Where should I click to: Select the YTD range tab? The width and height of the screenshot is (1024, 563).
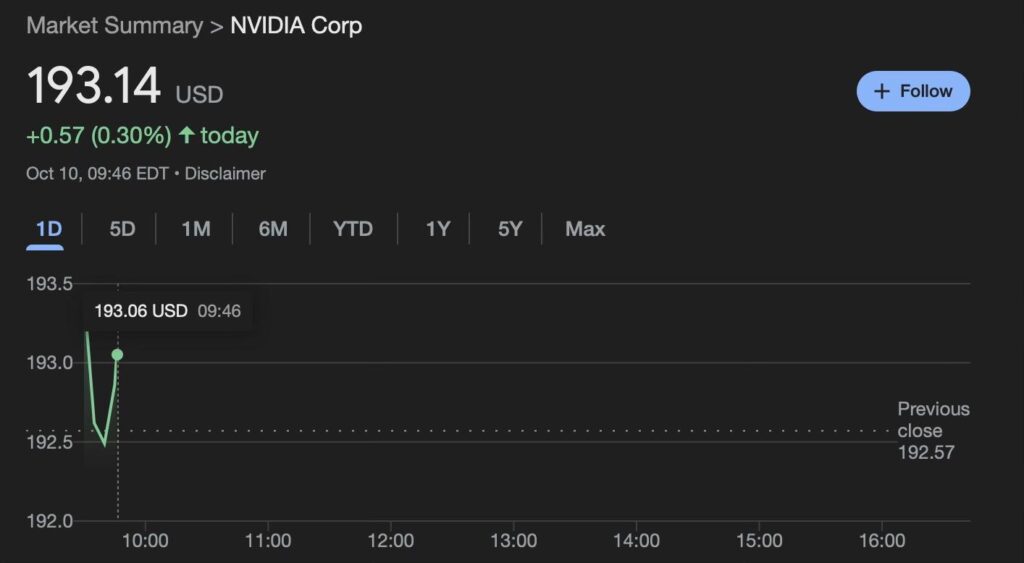[353, 229]
